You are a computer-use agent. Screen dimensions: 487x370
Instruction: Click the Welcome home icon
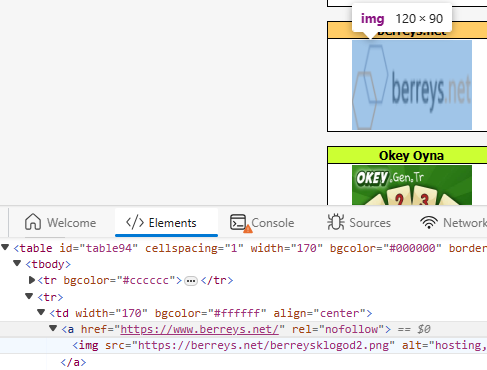coord(33,222)
